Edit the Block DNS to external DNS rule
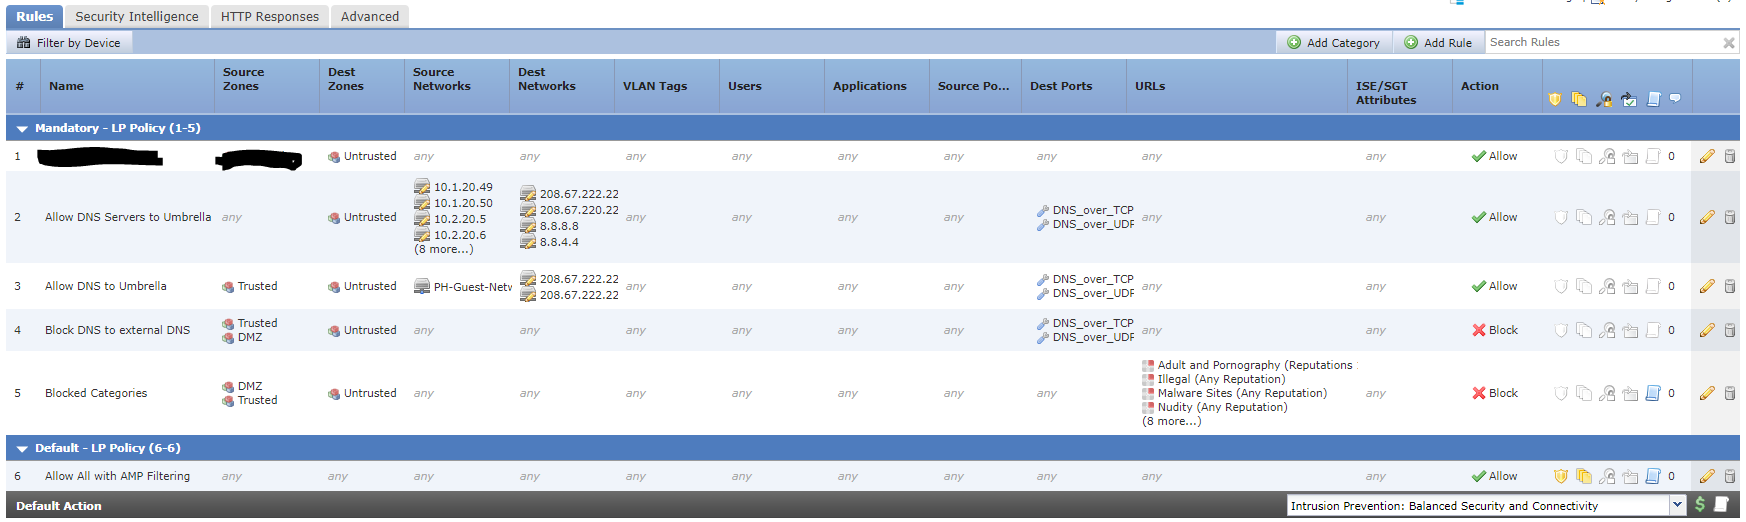Screen dimensions: 1746x522 click(x=1707, y=330)
